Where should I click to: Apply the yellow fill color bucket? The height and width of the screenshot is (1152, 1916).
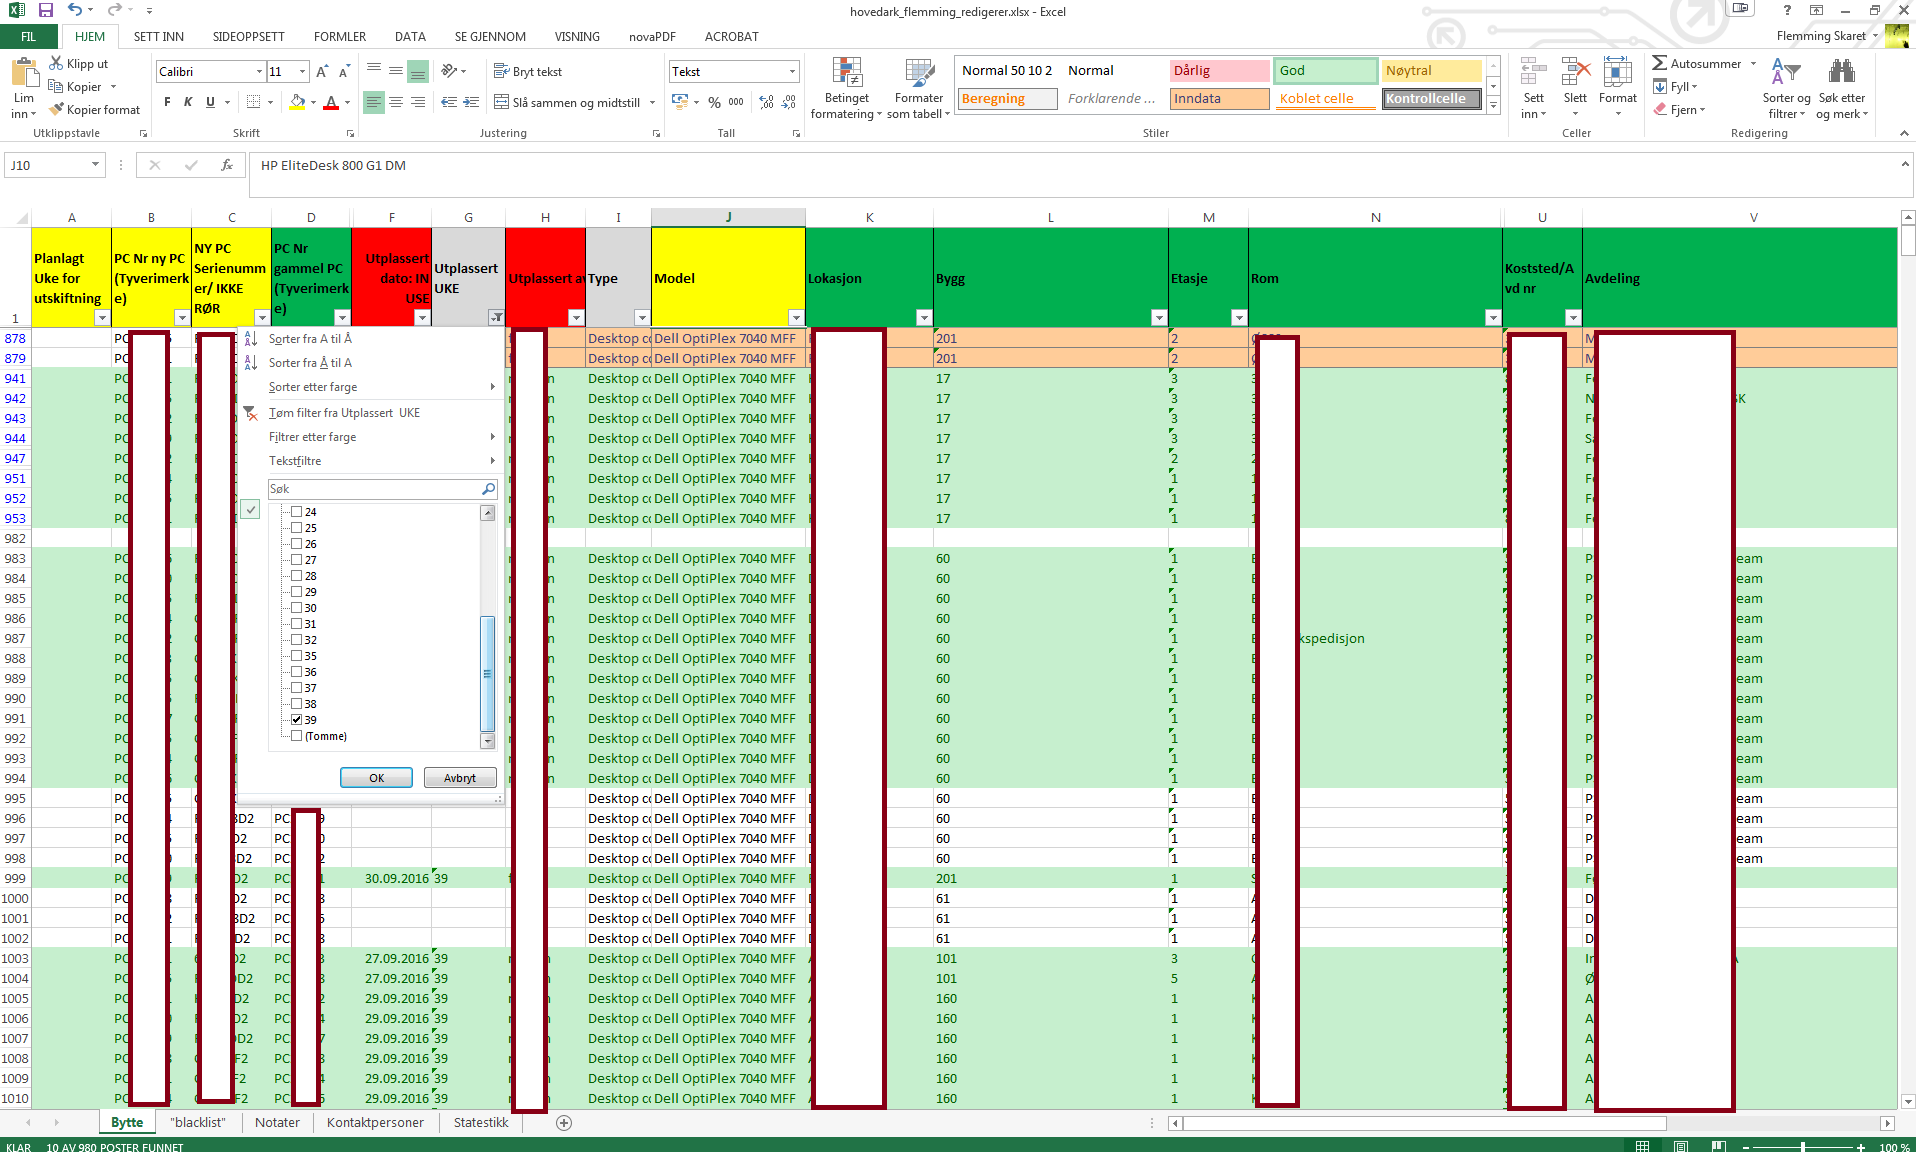[x=297, y=102]
